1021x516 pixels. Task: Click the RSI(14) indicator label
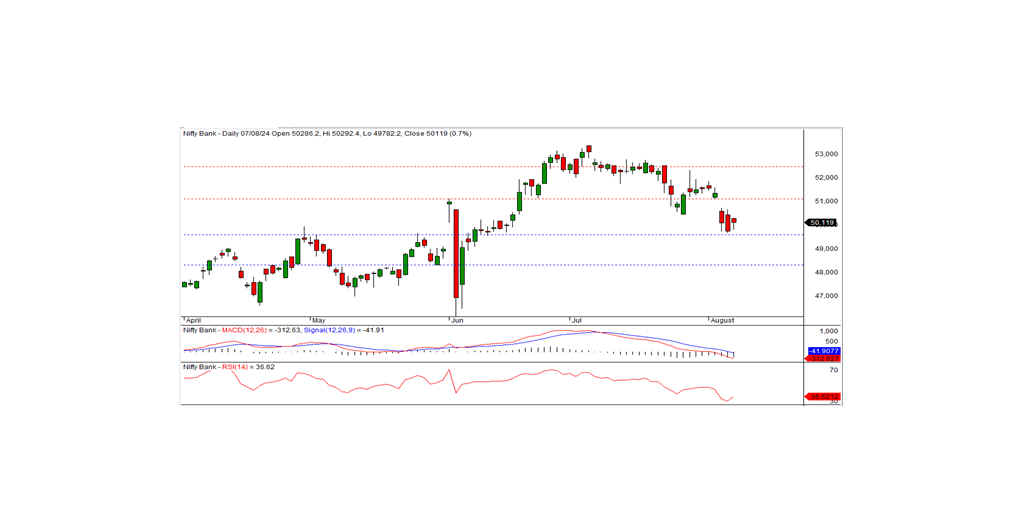click(235, 367)
